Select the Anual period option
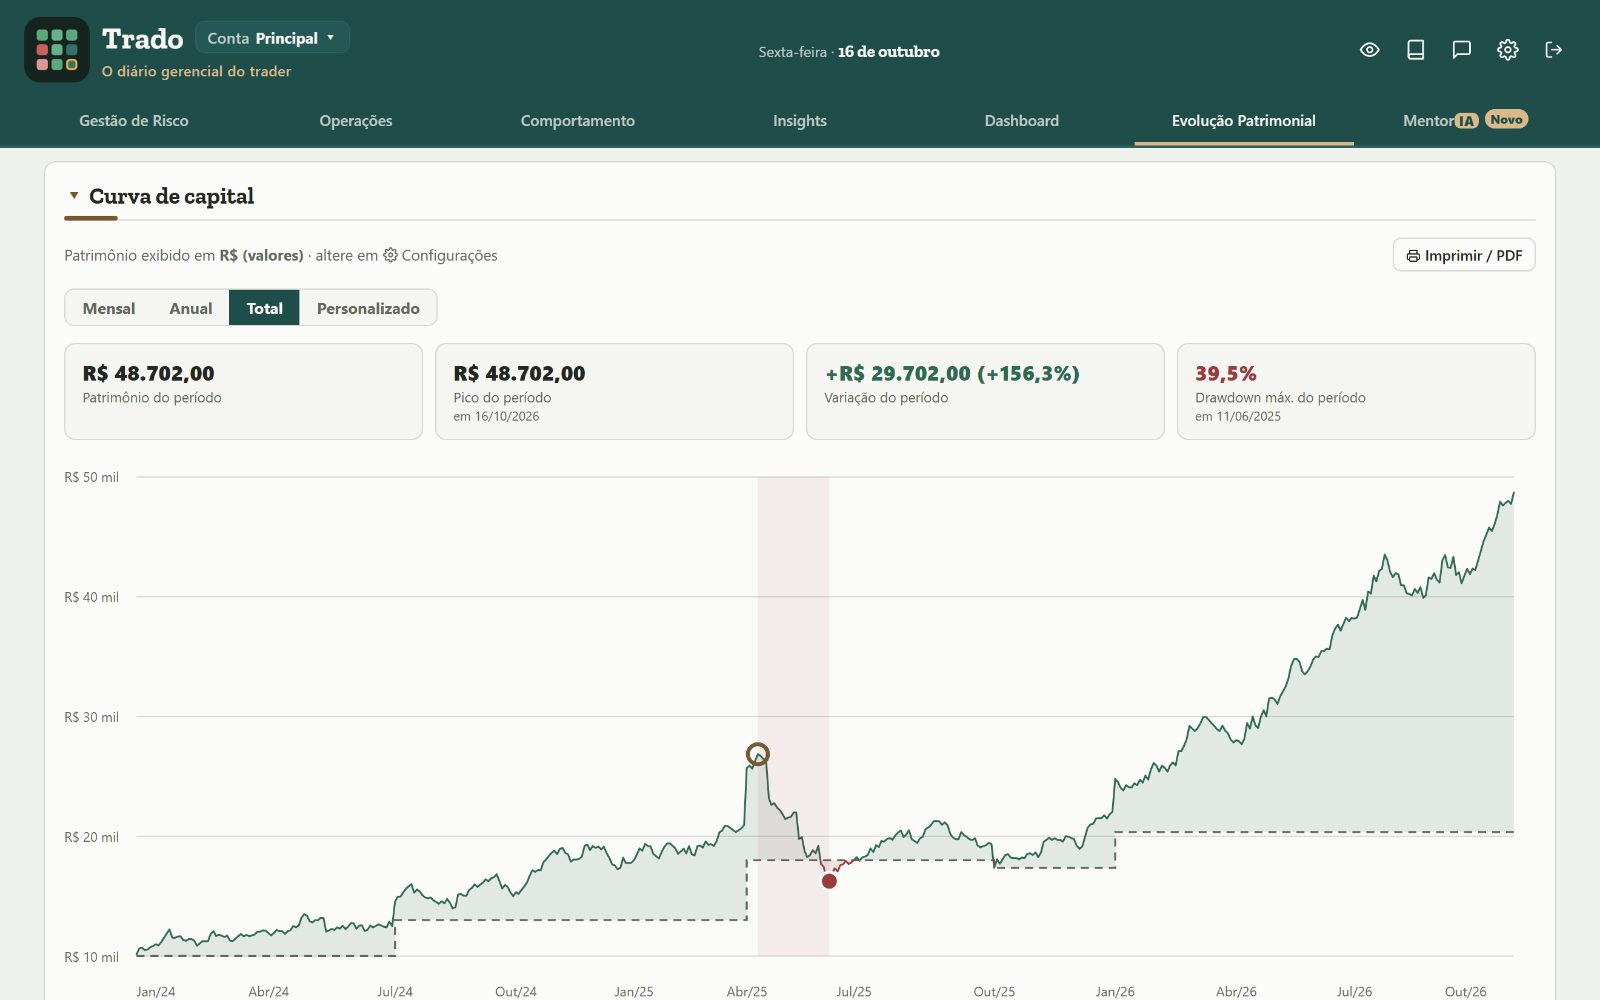The image size is (1600, 1000). click(x=191, y=308)
